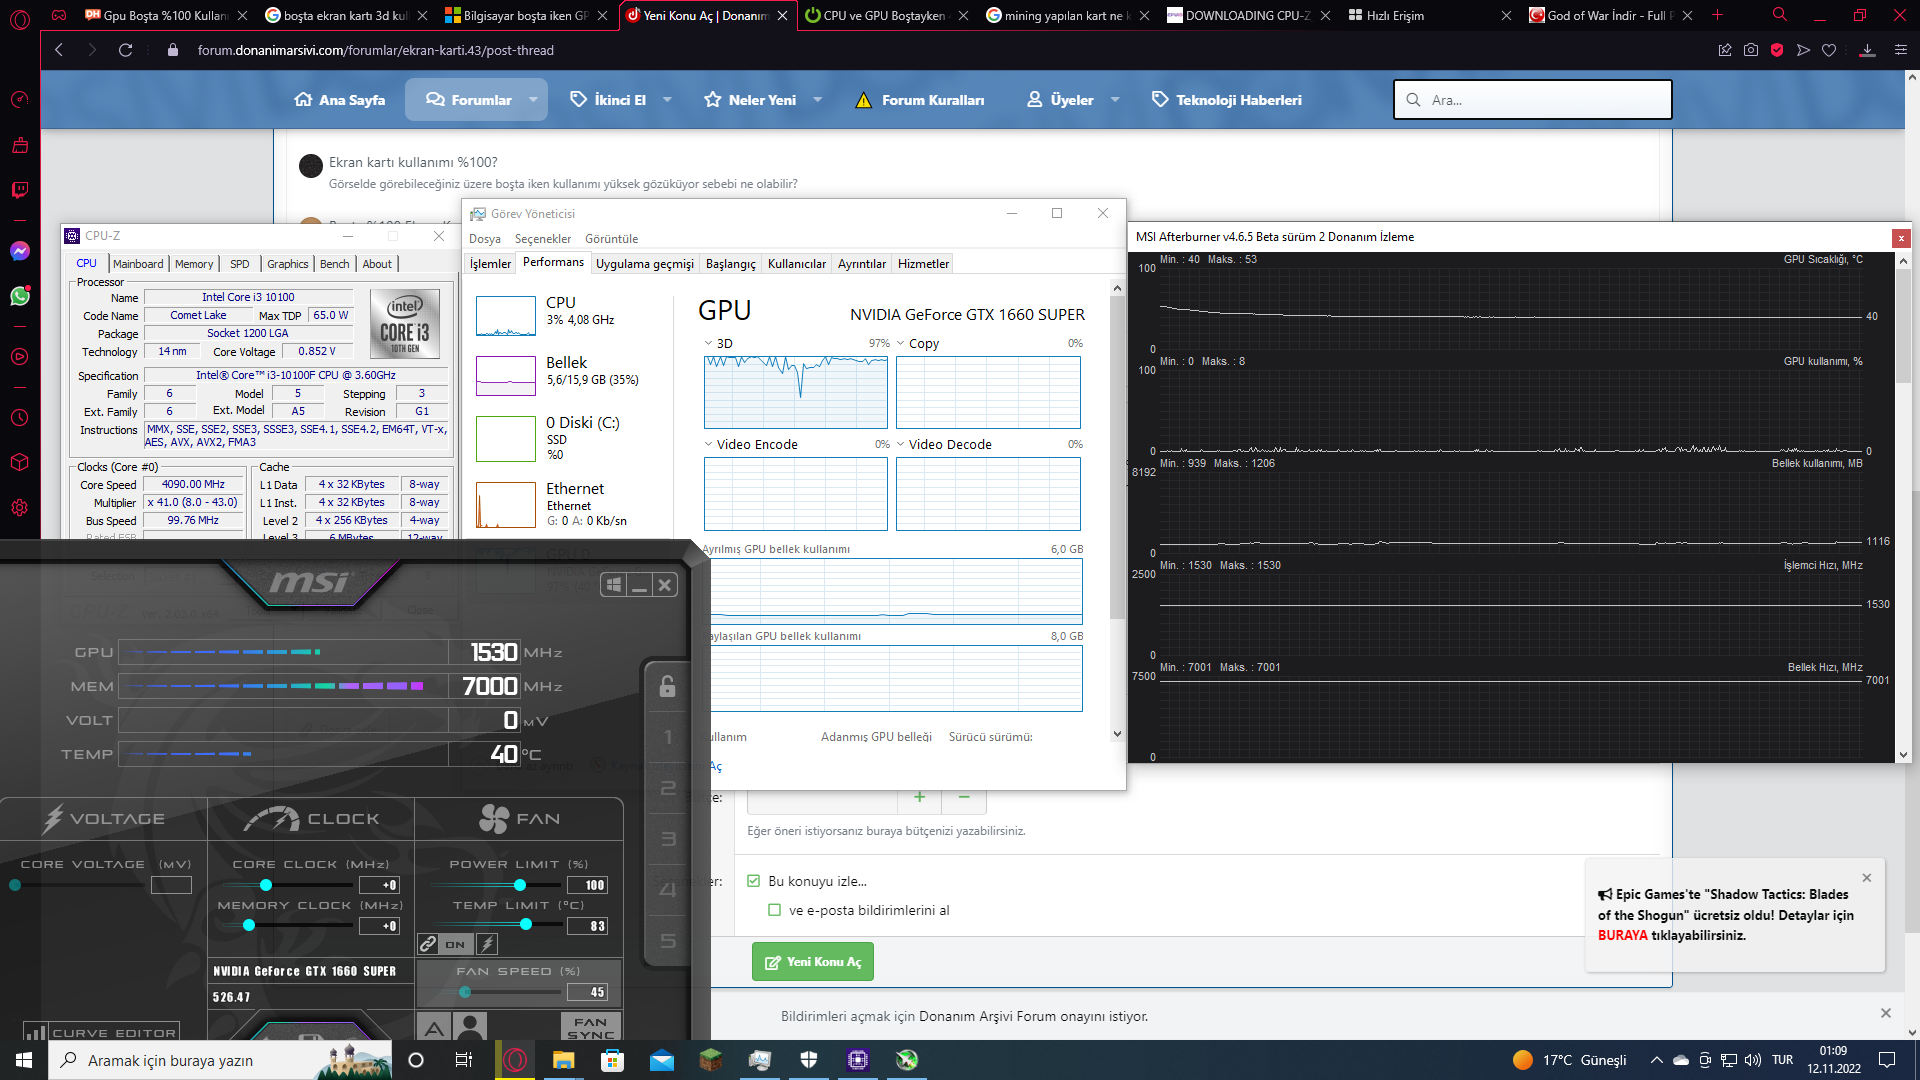1920x1080 pixels.
Task: Open the Copy engine graph dropdown
Action: click(901, 343)
